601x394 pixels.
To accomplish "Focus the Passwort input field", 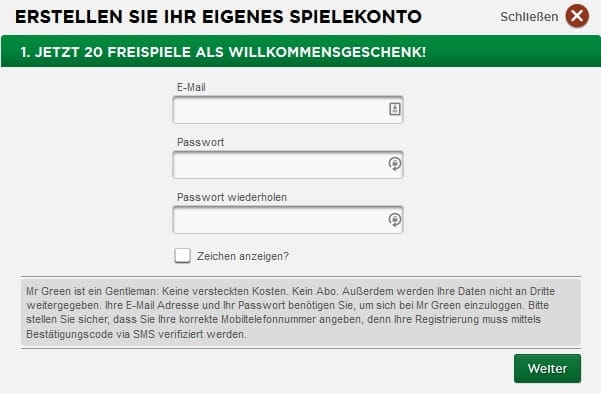I will point(288,165).
